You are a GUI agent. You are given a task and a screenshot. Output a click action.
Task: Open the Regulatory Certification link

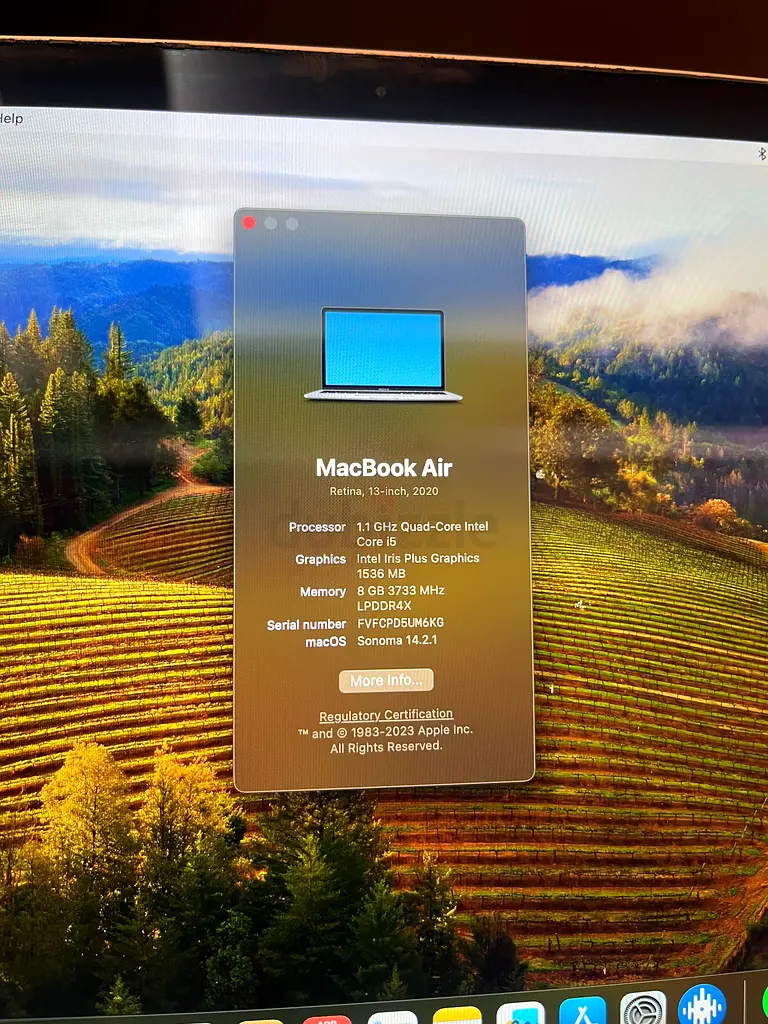tap(386, 715)
